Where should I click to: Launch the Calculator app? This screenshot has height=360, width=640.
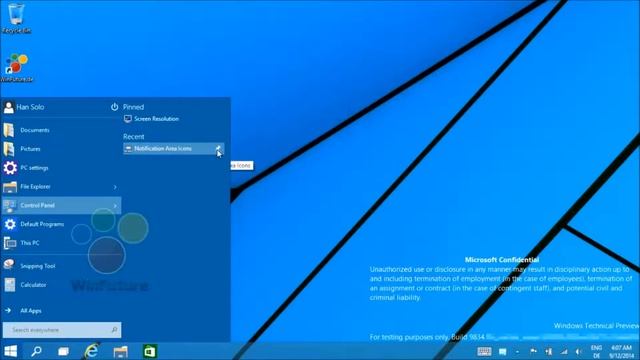pyautogui.click(x=61, y=284)
